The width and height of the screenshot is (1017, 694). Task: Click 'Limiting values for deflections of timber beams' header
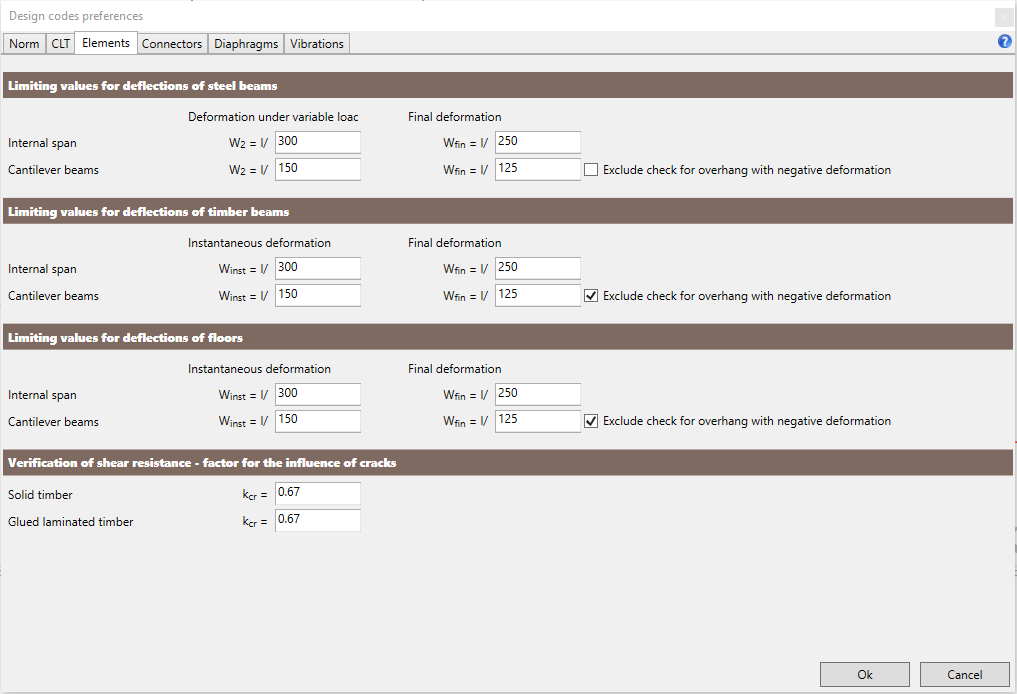click(x=508, y=211)
